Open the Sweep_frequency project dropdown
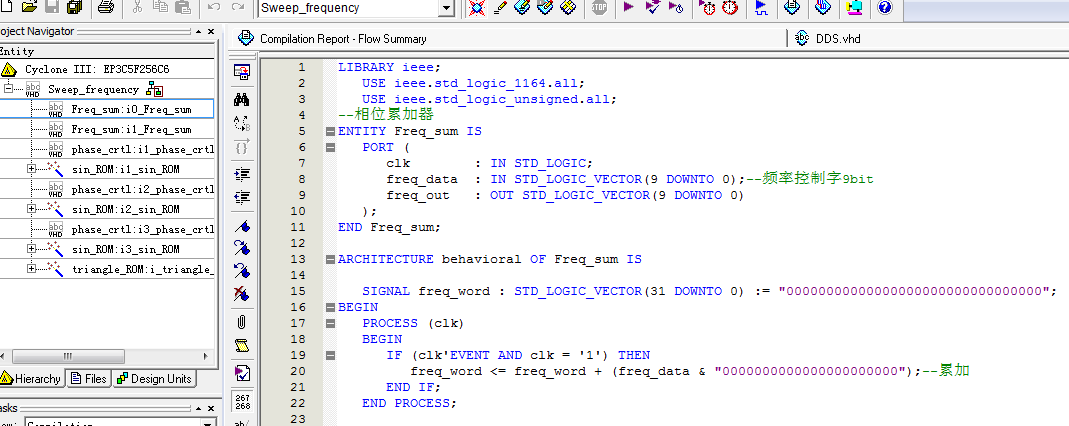Screen dimensions: 1069x426 click(447, 8)
